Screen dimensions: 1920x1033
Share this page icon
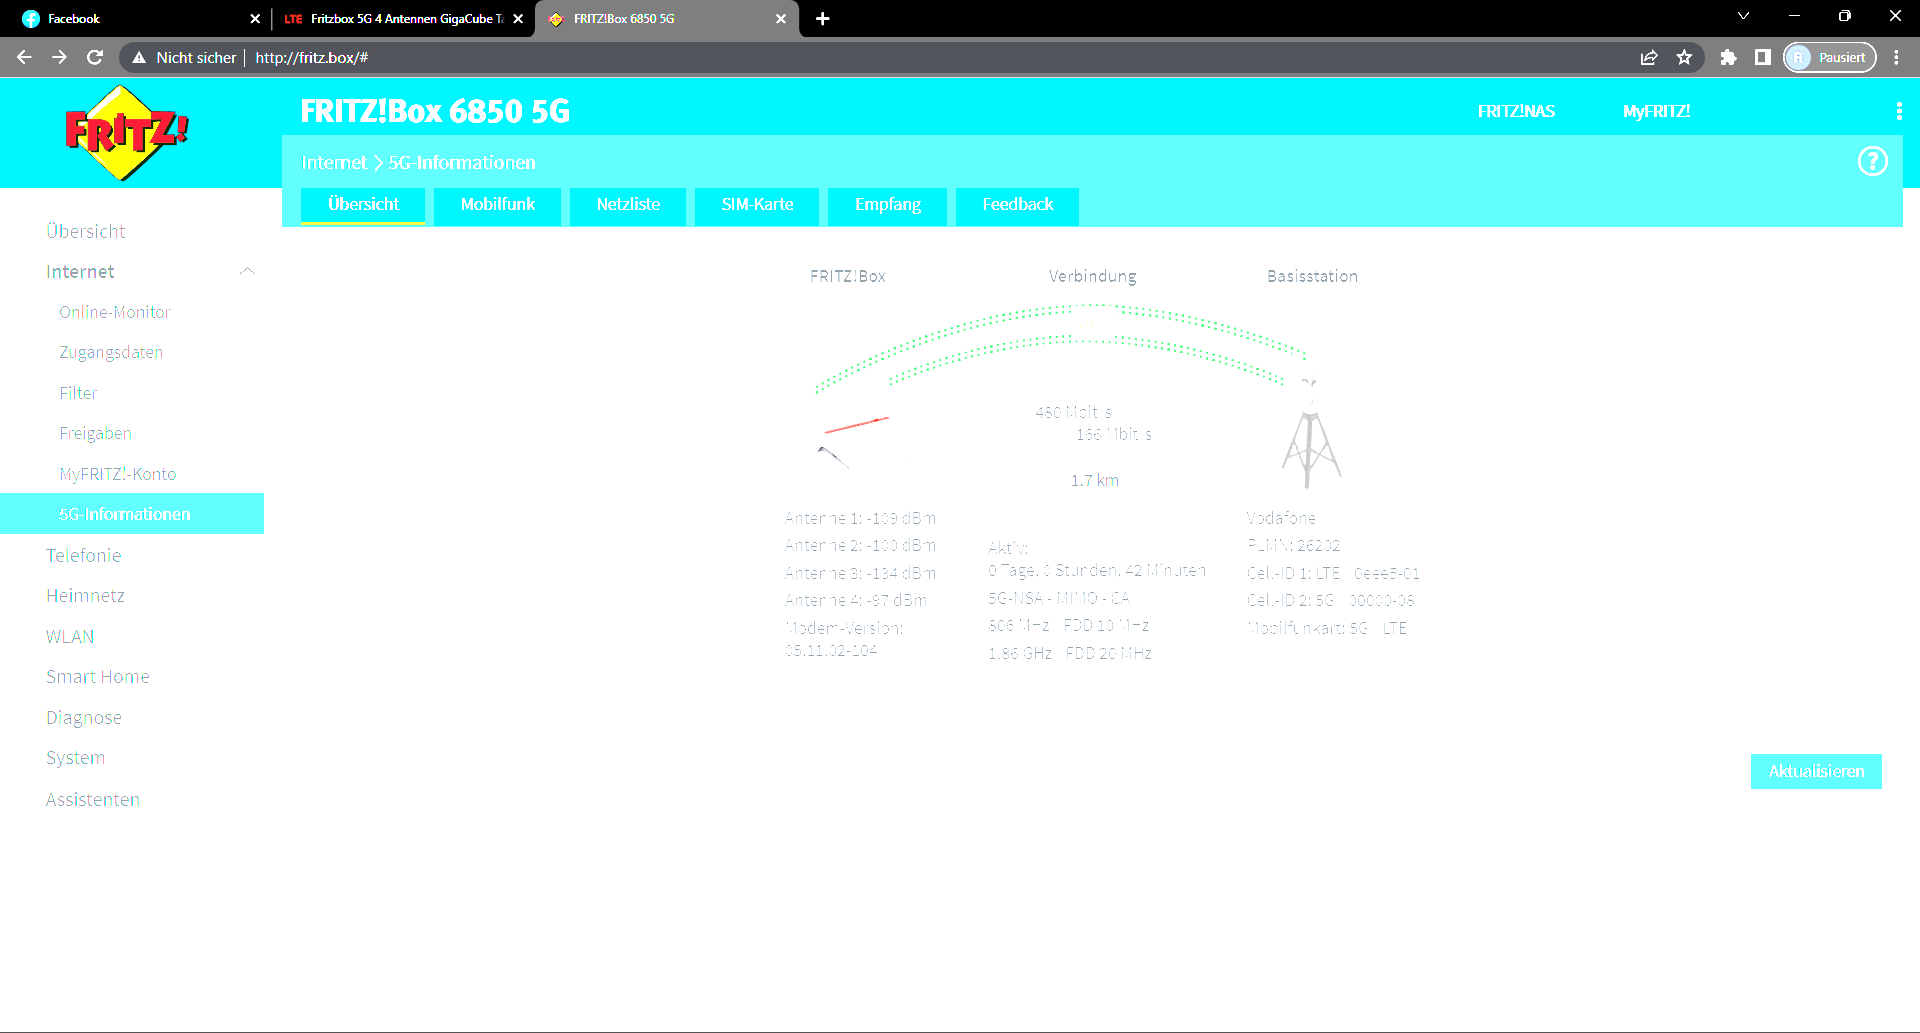(1649, 57)
